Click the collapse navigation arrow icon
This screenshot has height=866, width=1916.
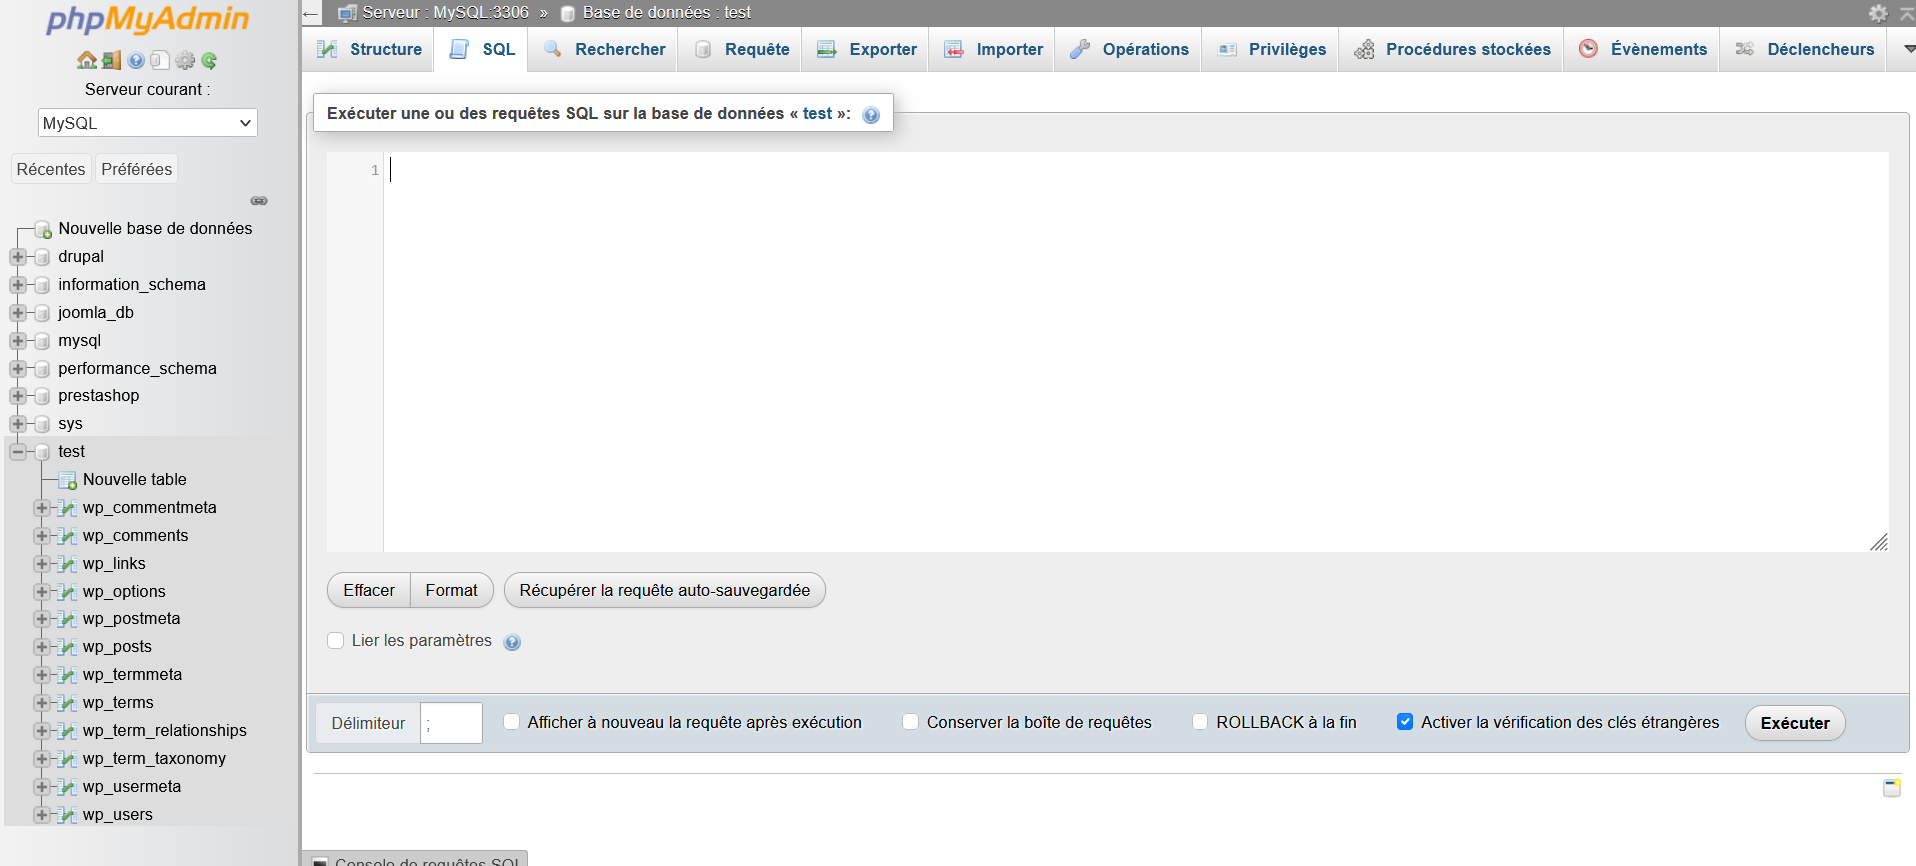pyautogui.click(x=311, y=14)
